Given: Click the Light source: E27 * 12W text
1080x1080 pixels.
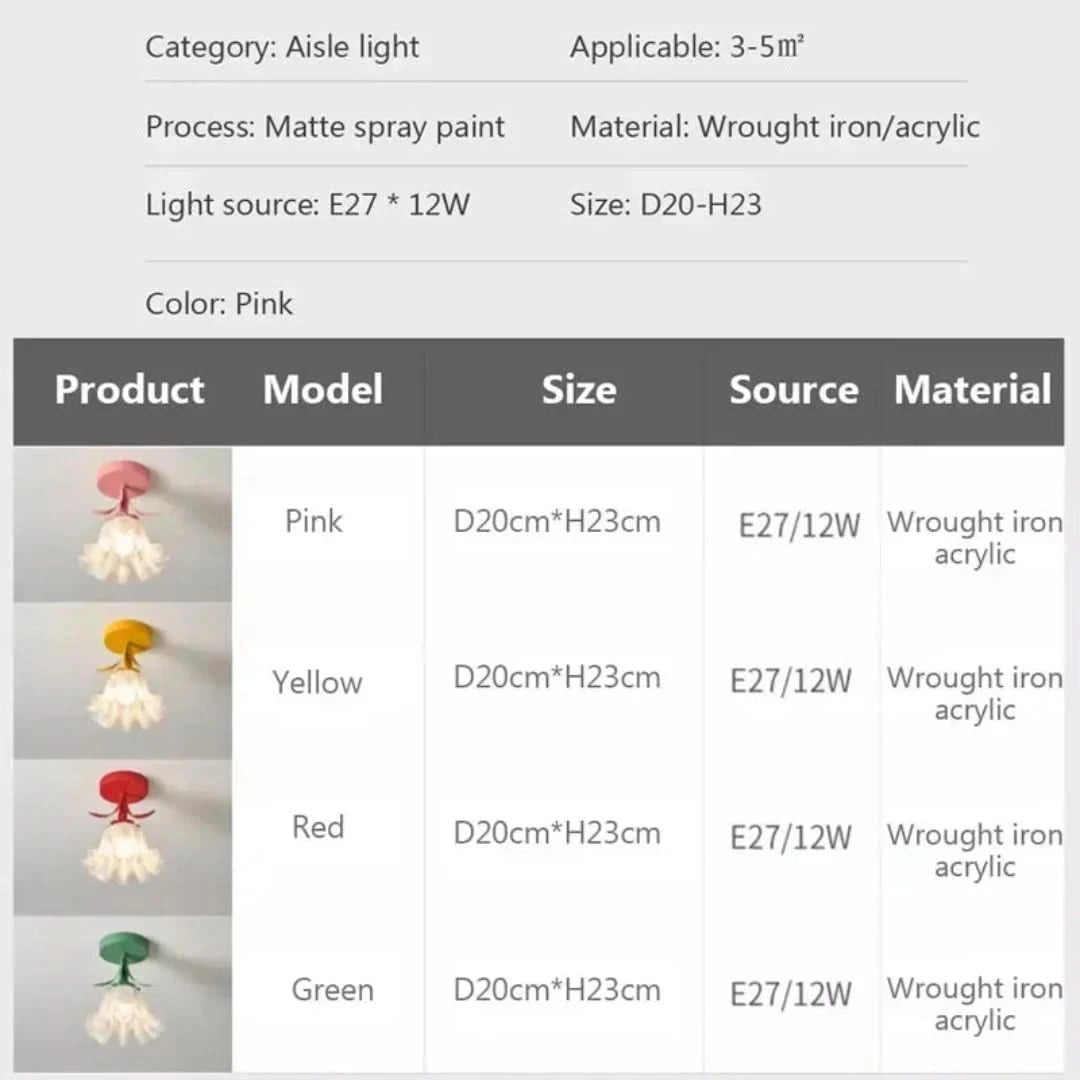Looking at the screenshot, I should point(307,205).
